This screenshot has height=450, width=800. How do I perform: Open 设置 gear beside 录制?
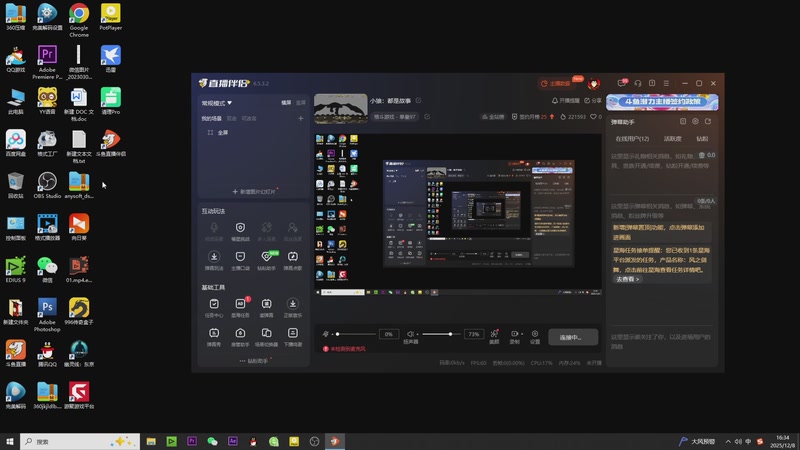535,336
